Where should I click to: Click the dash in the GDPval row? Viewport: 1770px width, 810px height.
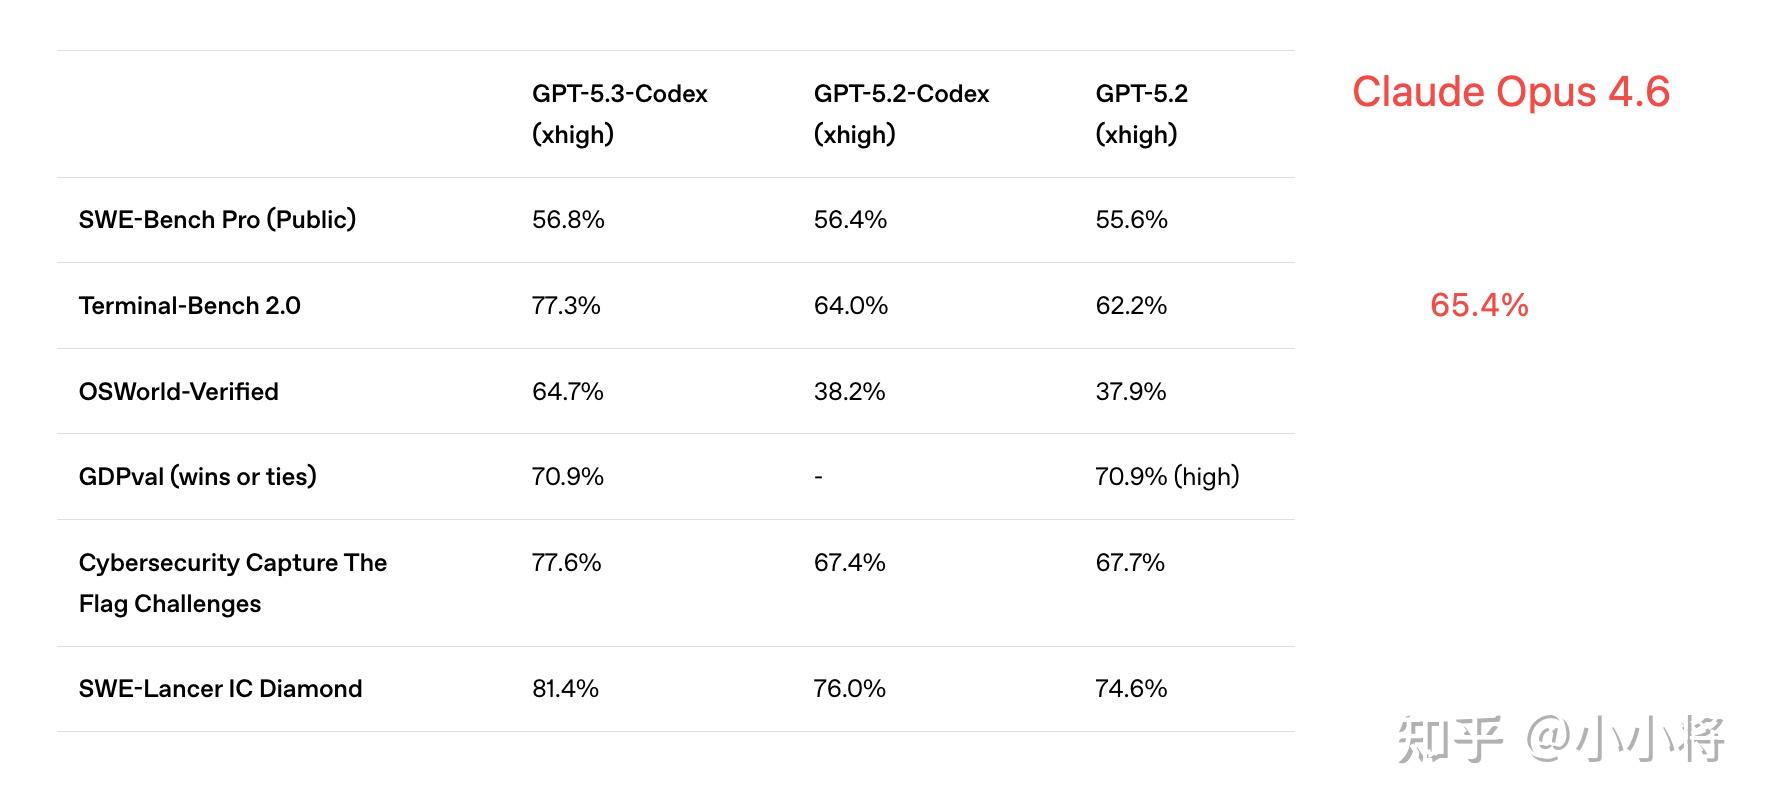click(x=818, y=478)
